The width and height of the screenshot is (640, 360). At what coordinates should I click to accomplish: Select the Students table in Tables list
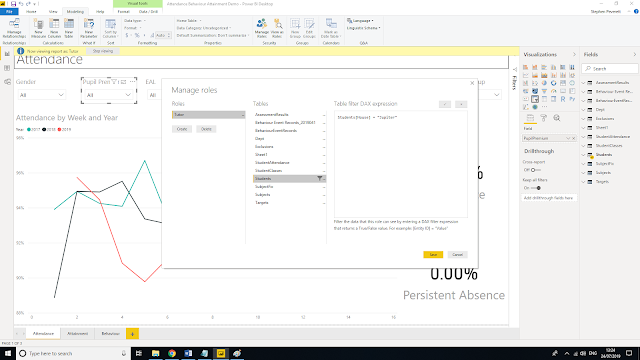point(289,178)
